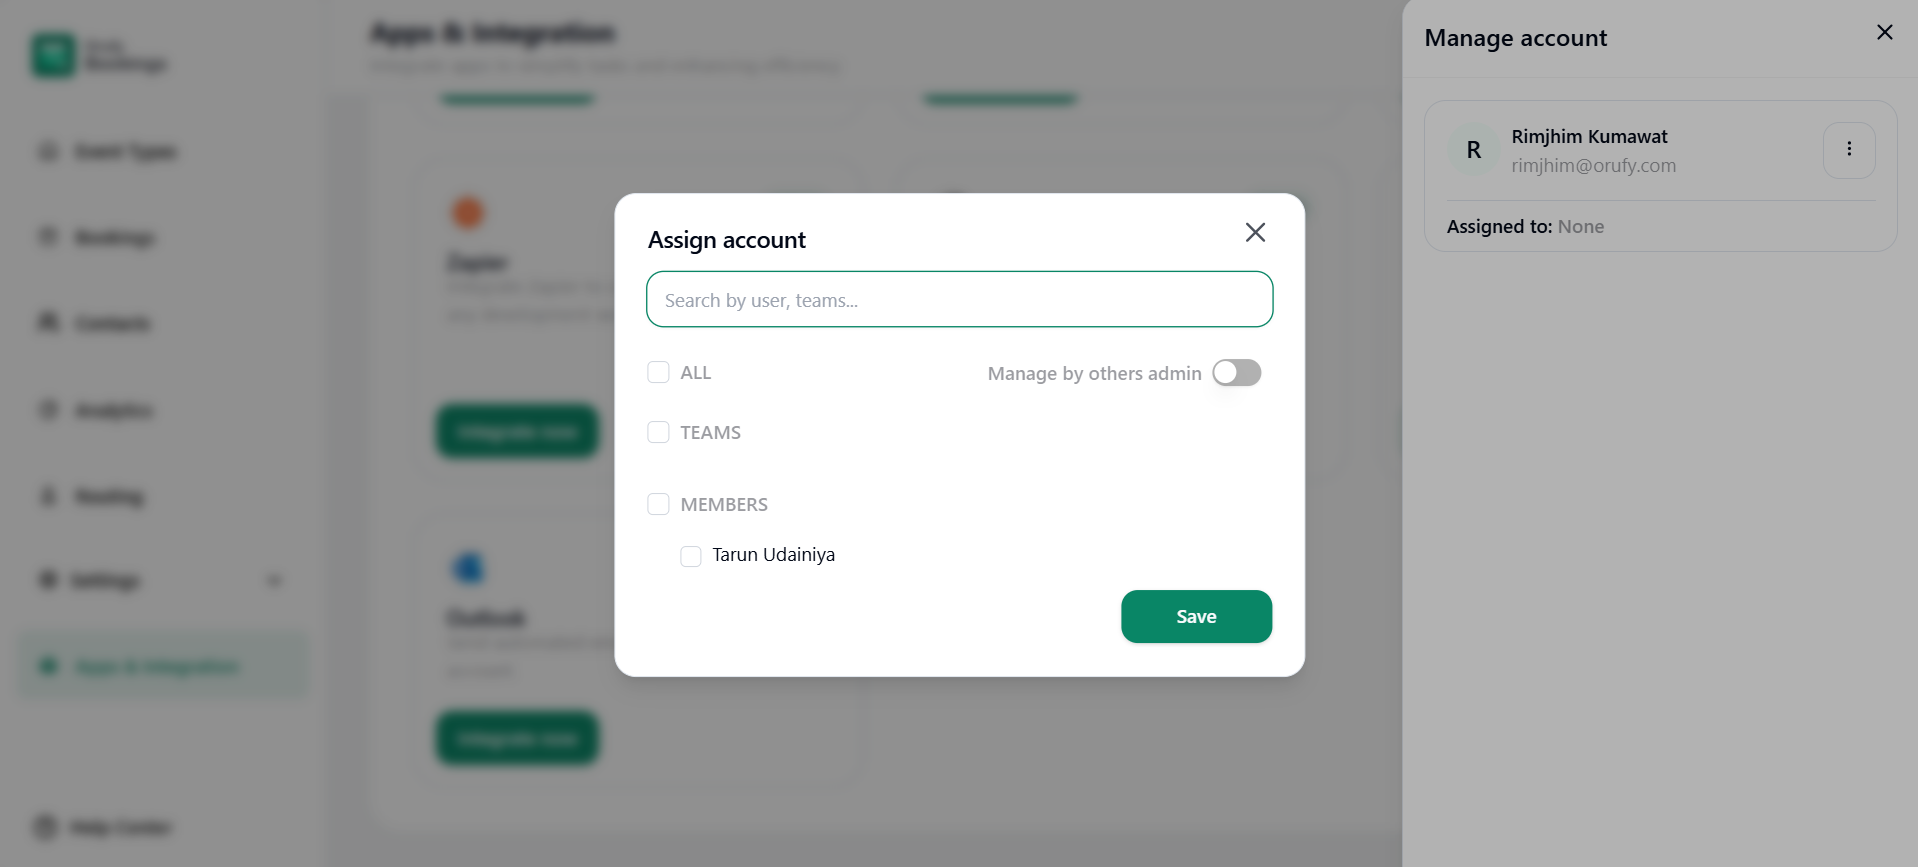Viewport: 1918px width, 867px height.
Task: Click the orange Zapier app icon
Action: coord(468,213)
